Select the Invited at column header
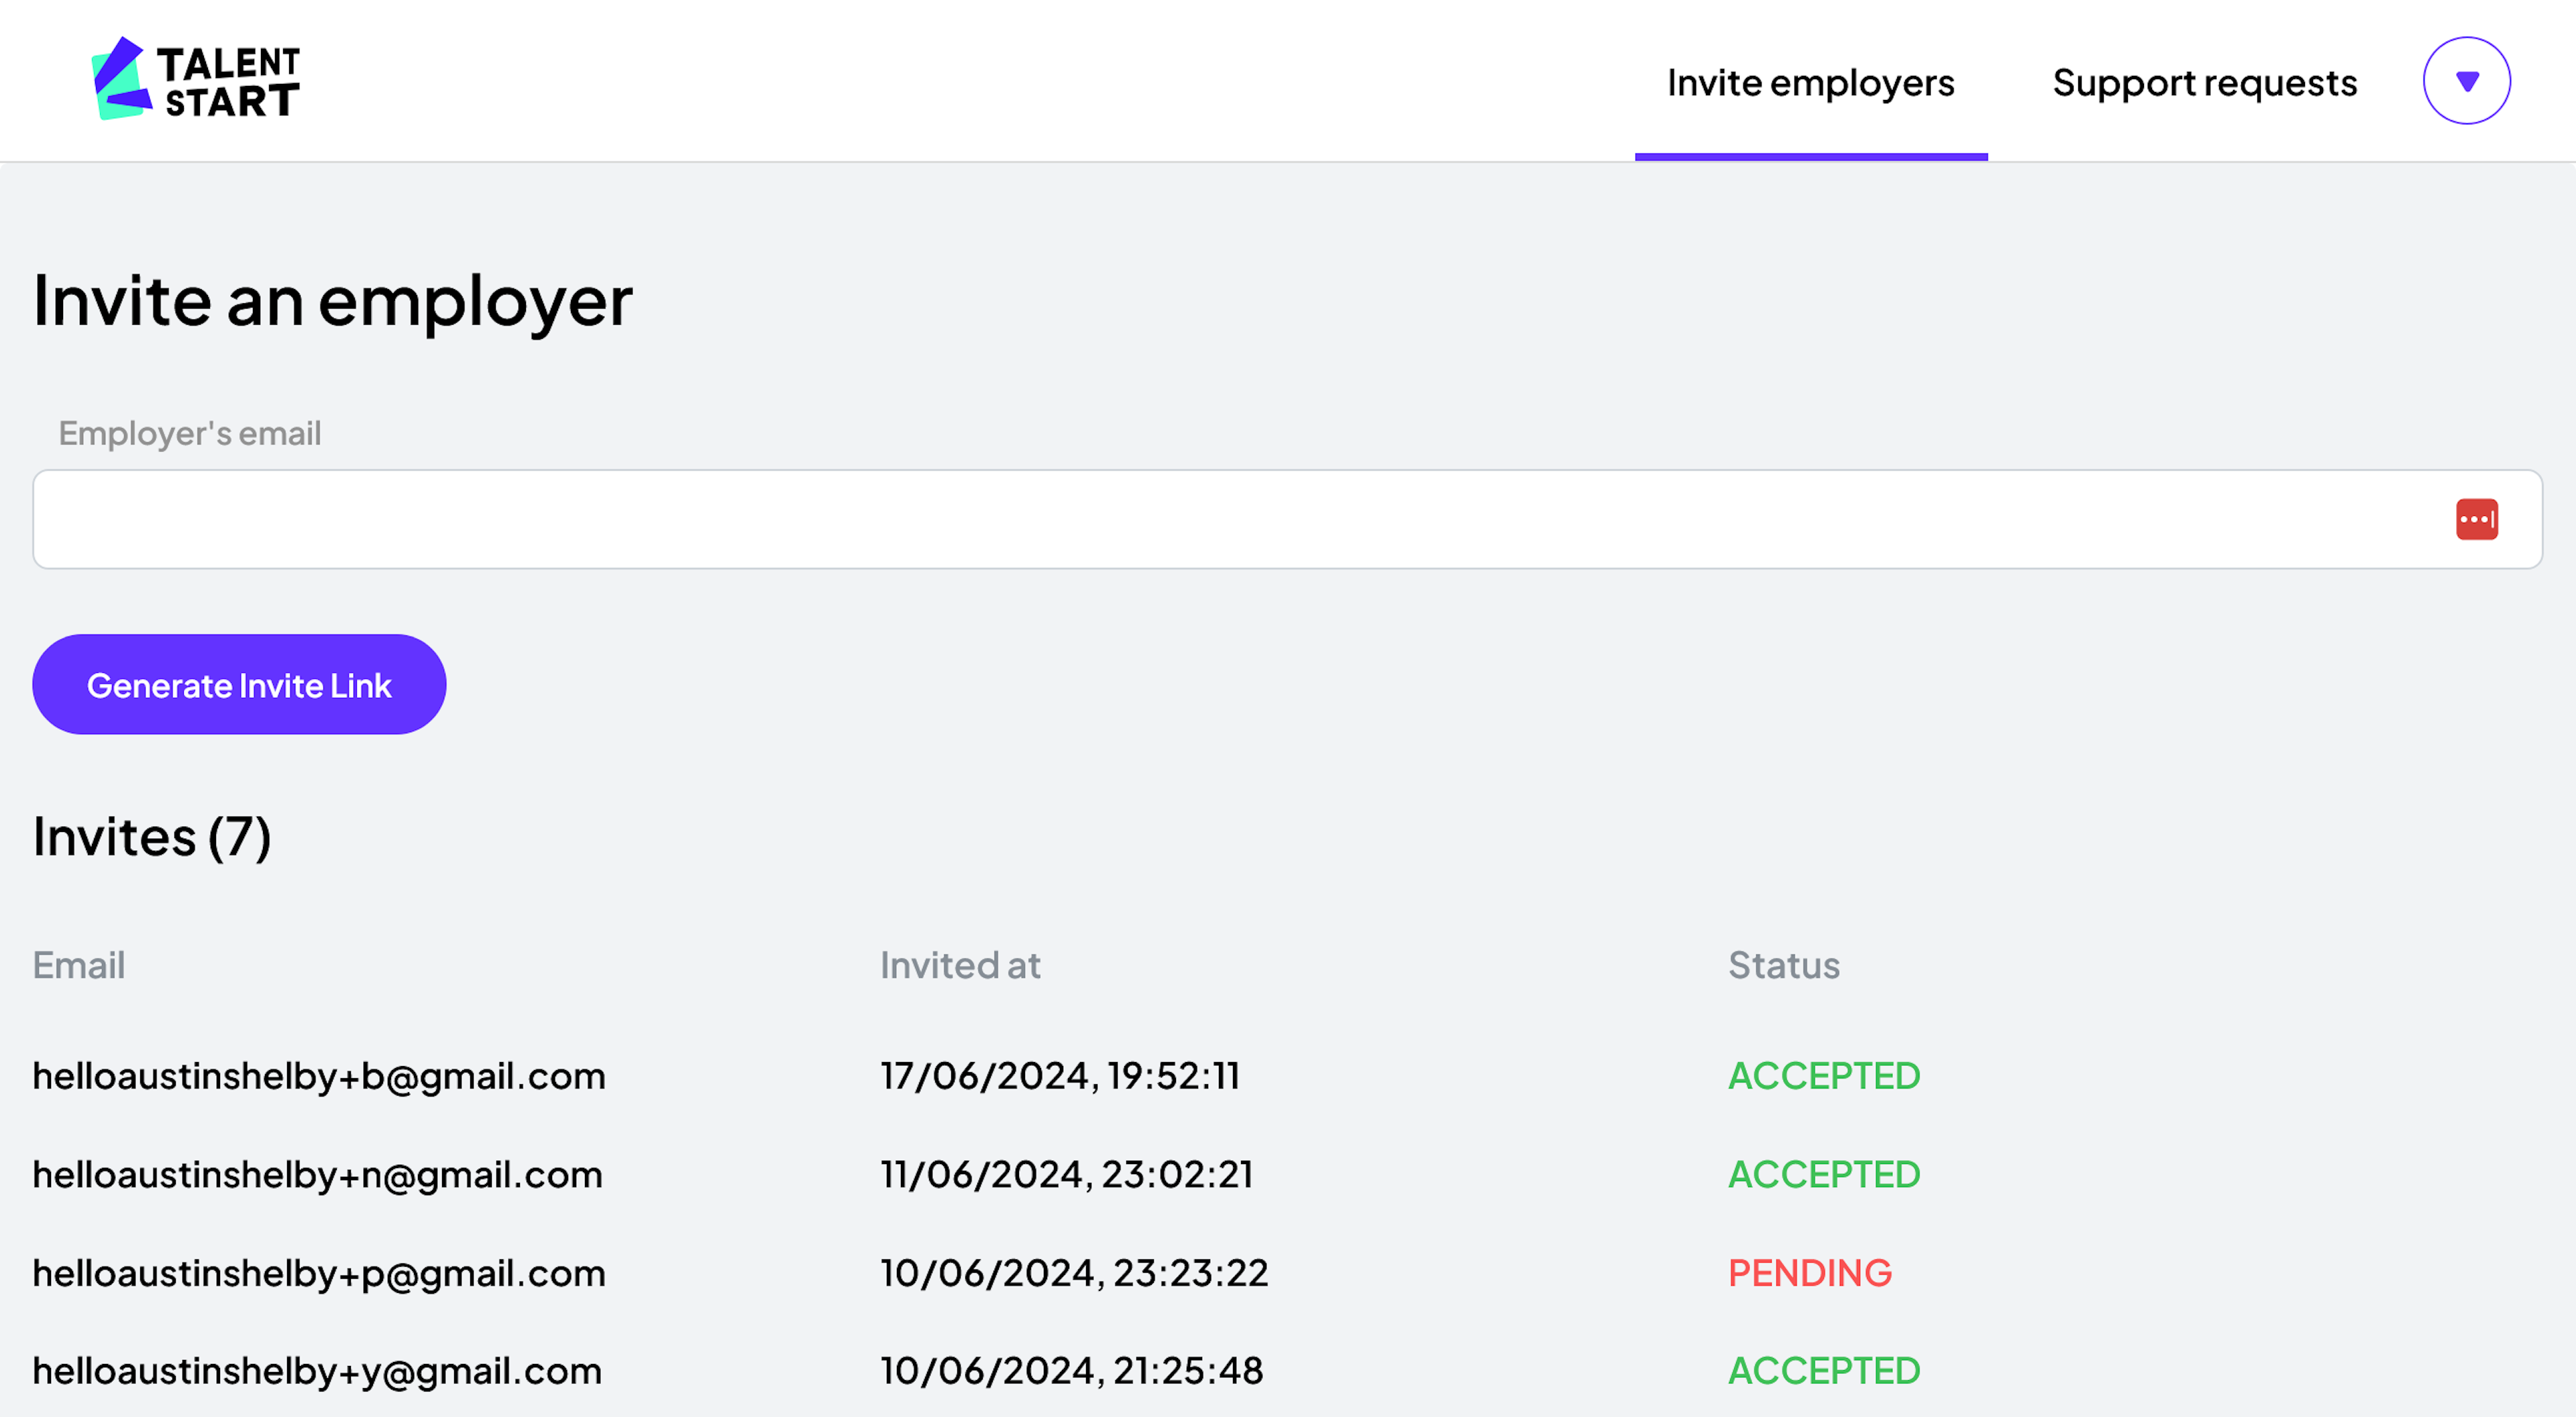The height and width of the screenshot is (1417, 2576). (960, 965)
